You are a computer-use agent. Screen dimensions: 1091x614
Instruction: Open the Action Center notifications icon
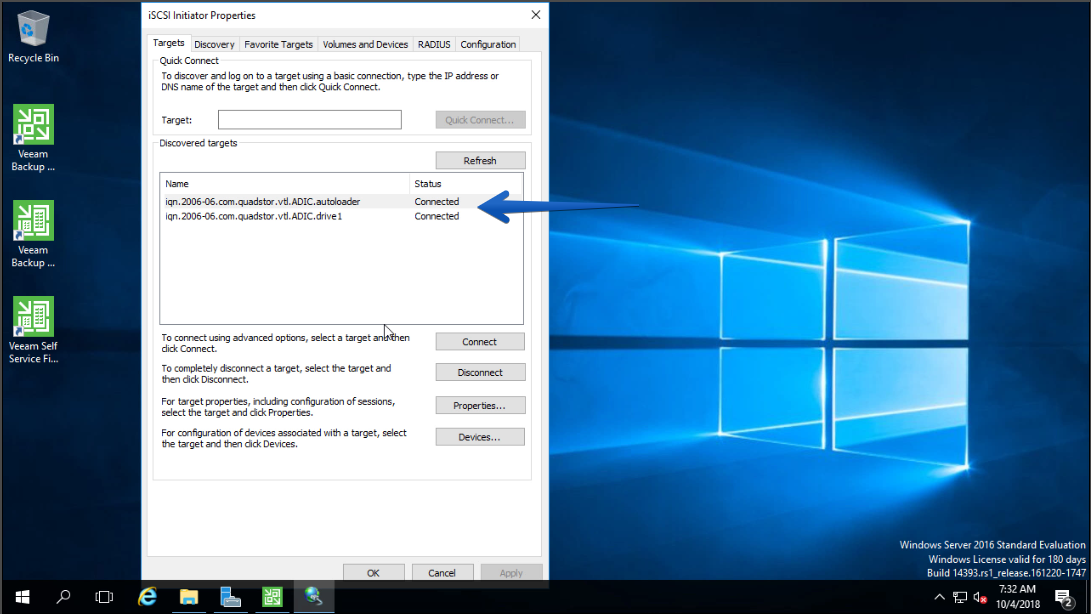click(x=1063, y=597)
